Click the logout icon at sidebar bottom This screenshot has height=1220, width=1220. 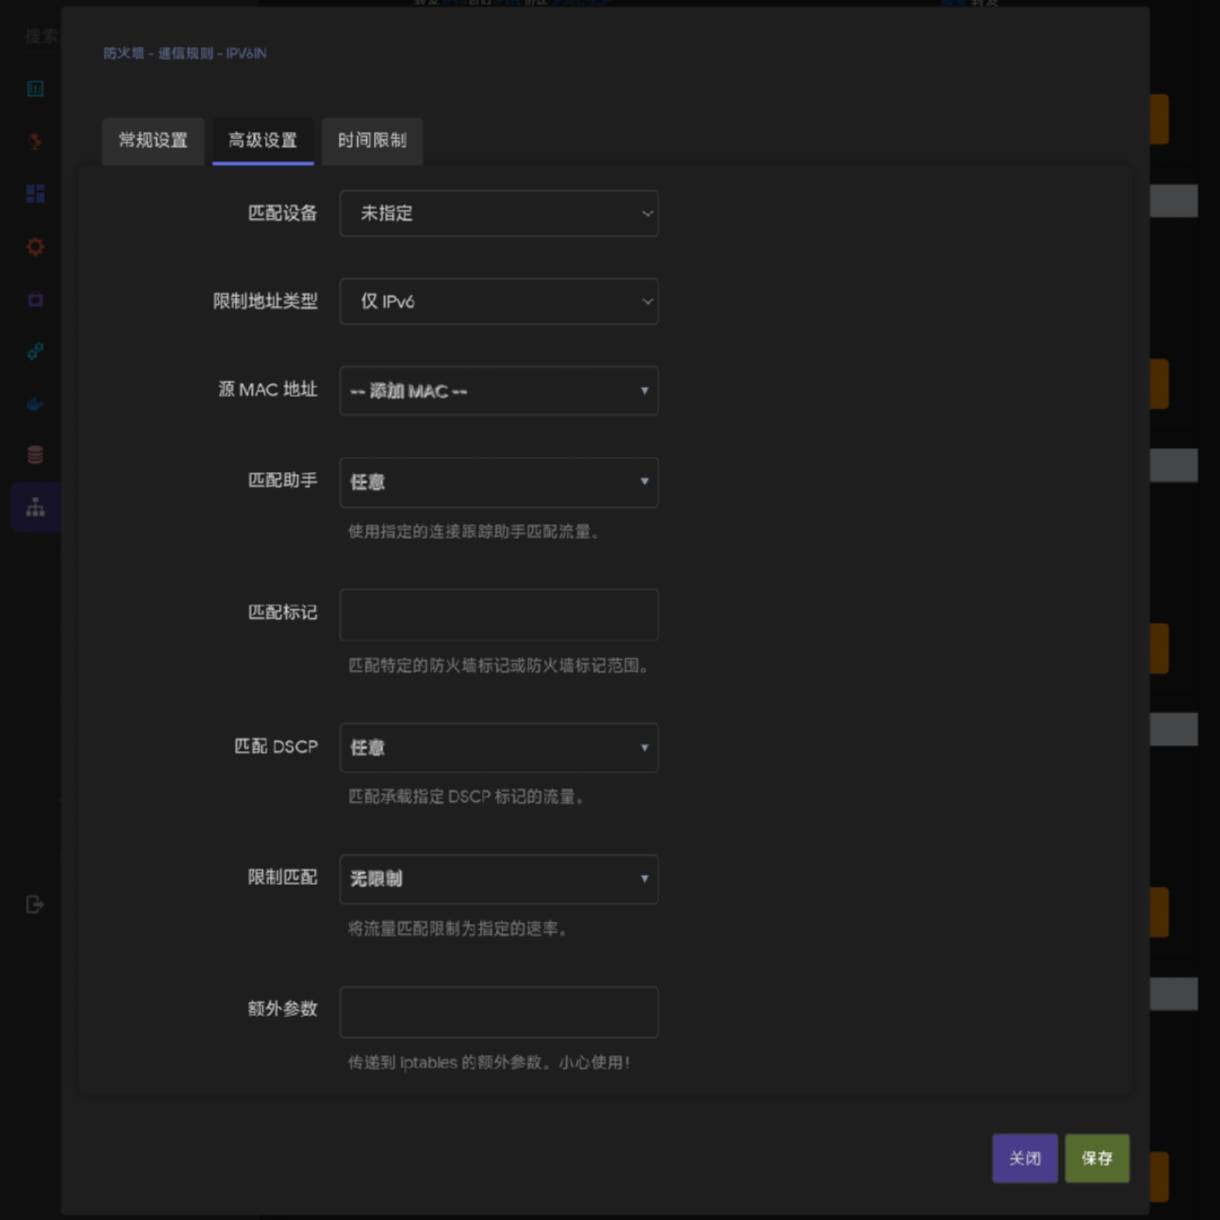point(34,904)
